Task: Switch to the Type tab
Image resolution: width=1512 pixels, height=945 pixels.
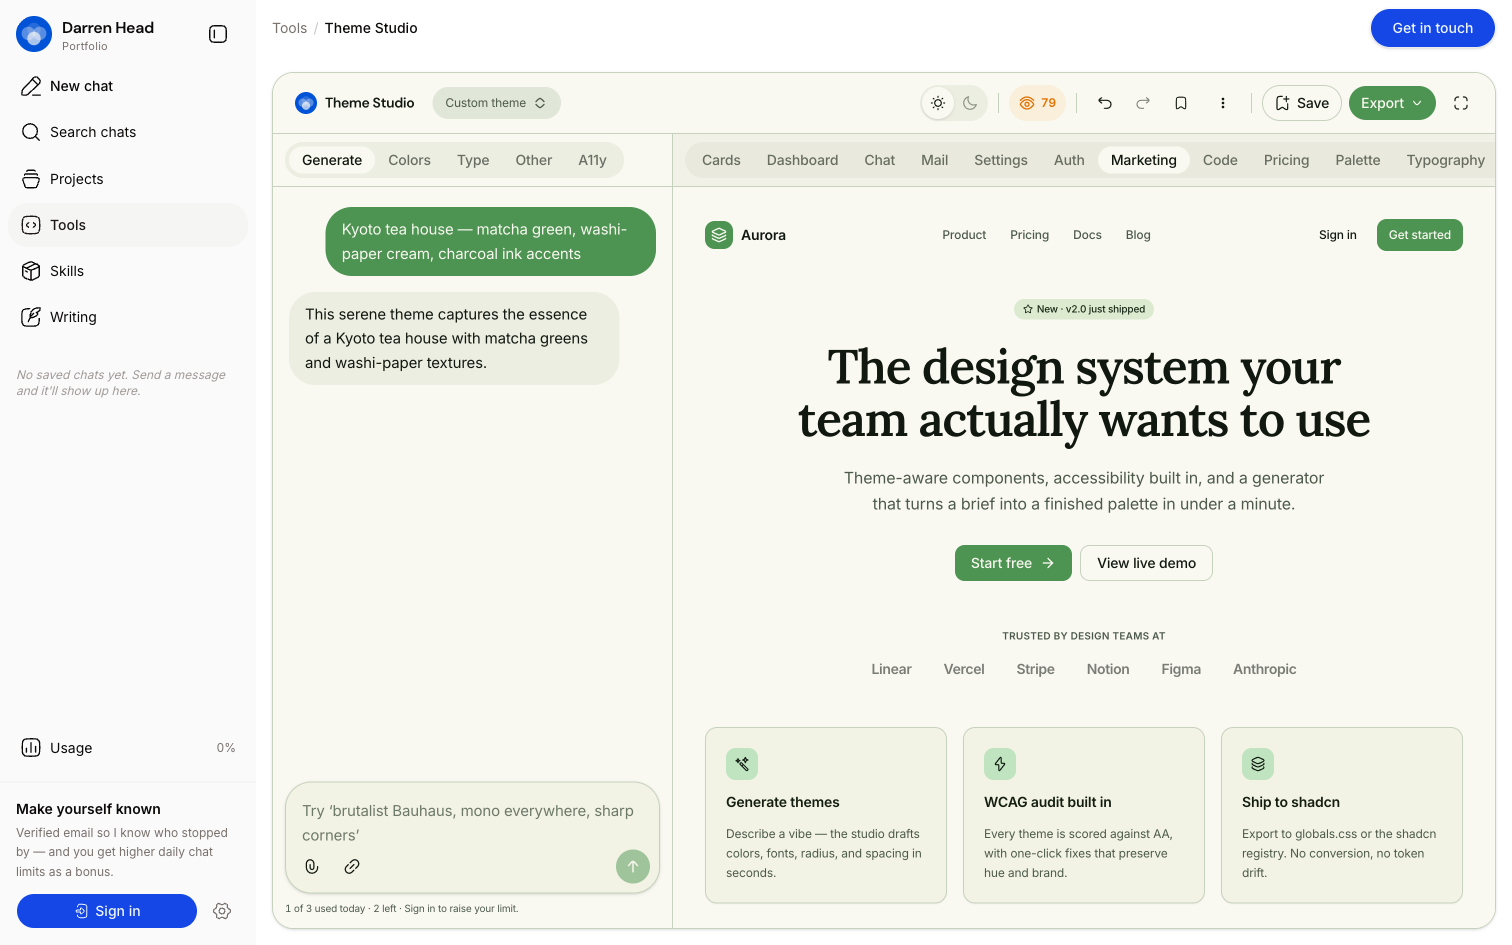Action: (473, 160)
